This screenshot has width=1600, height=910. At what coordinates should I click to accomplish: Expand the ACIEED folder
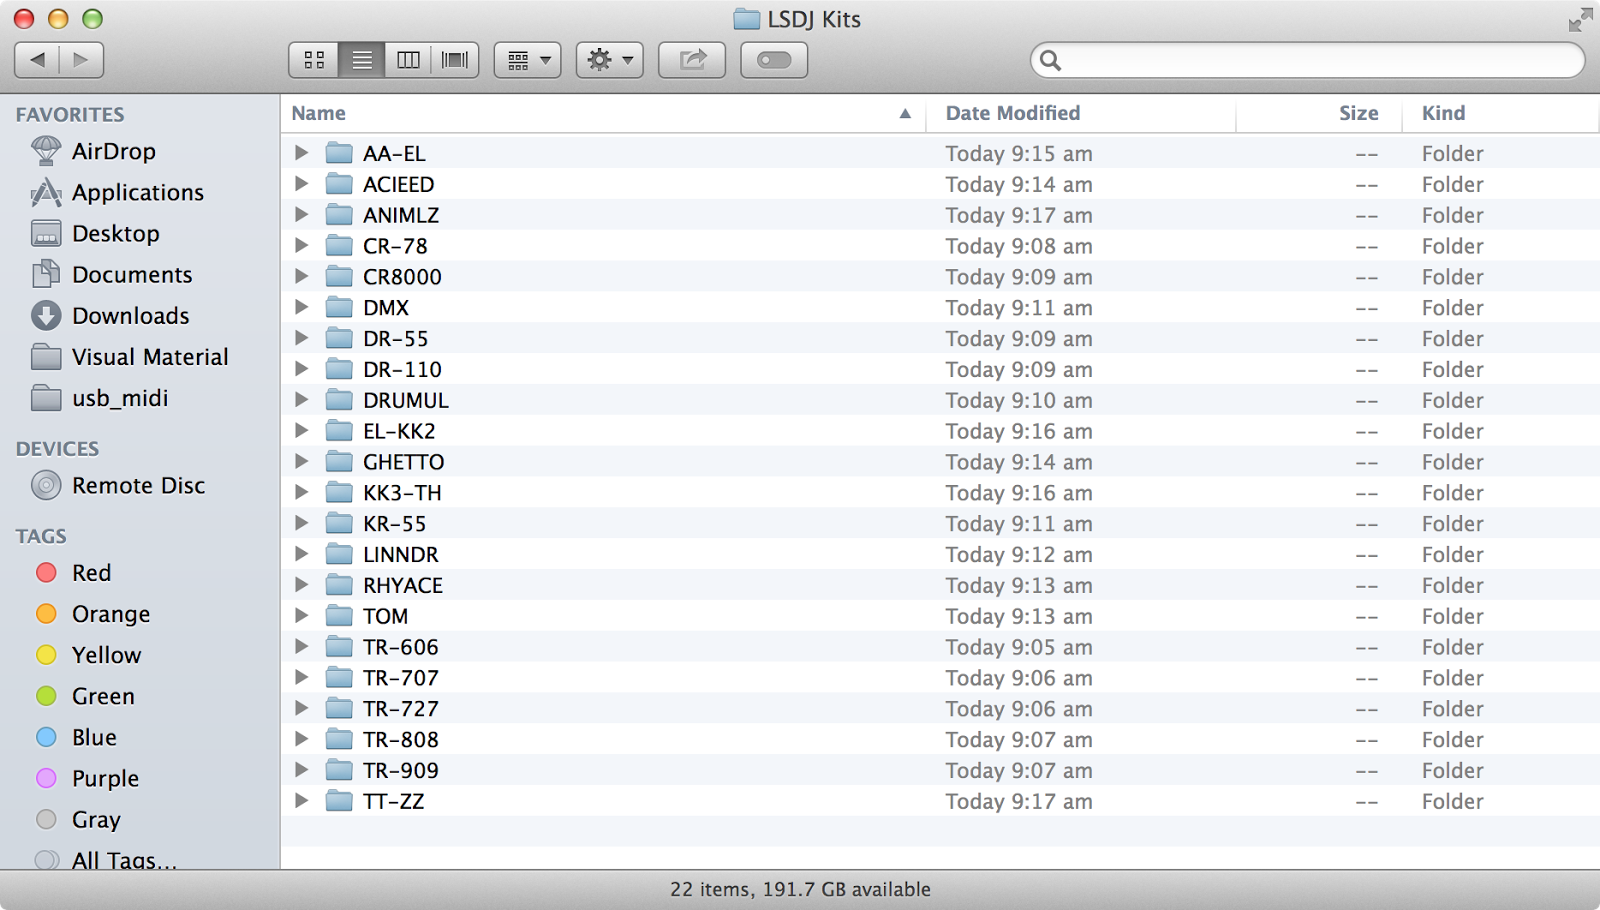(x=301, y=184)
